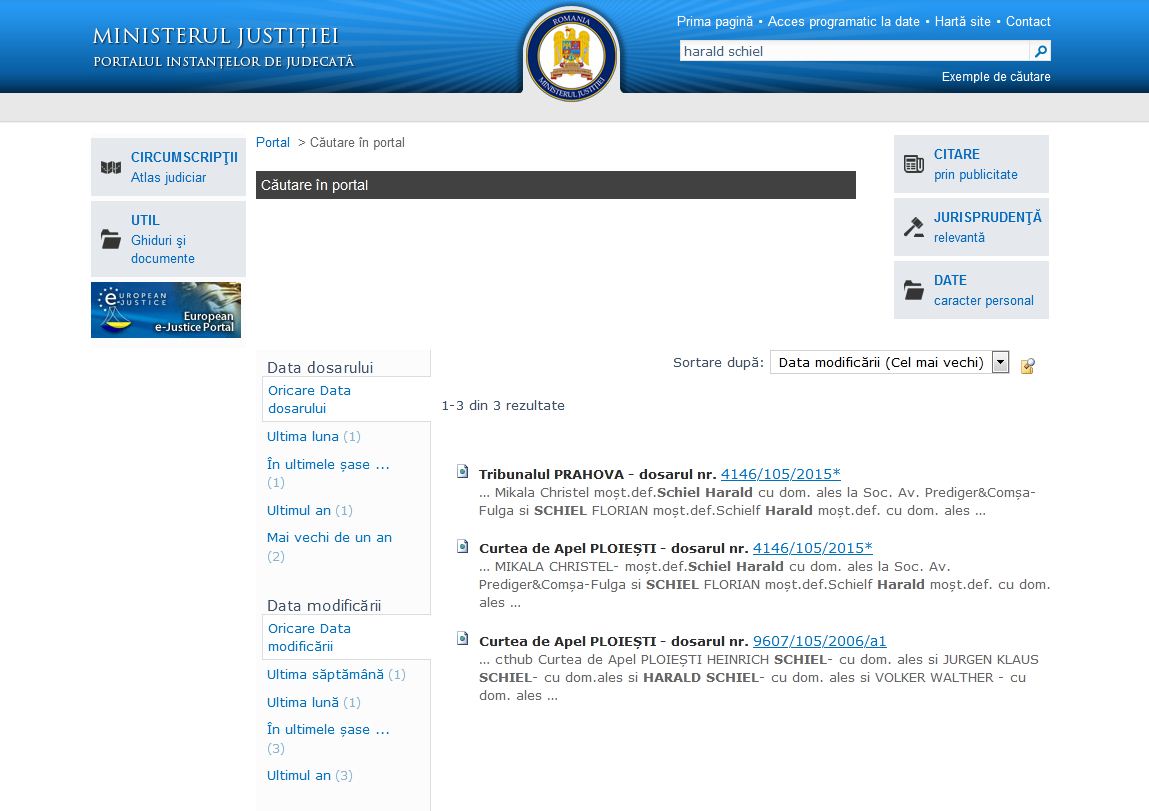Open Exemple de căutare link
This screenshot has width=1149, height=811.
coord(995,77)
